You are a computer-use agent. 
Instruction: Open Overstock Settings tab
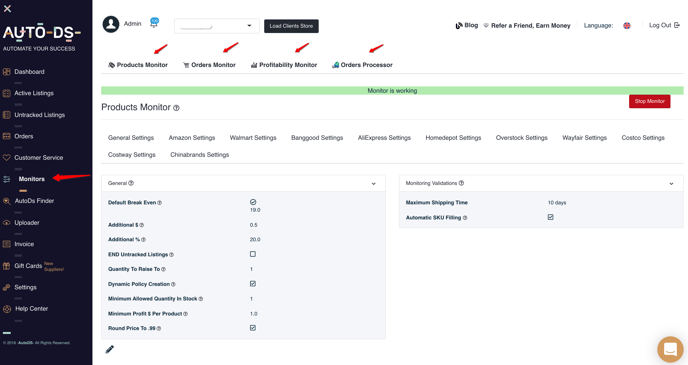tap(522, 138)
